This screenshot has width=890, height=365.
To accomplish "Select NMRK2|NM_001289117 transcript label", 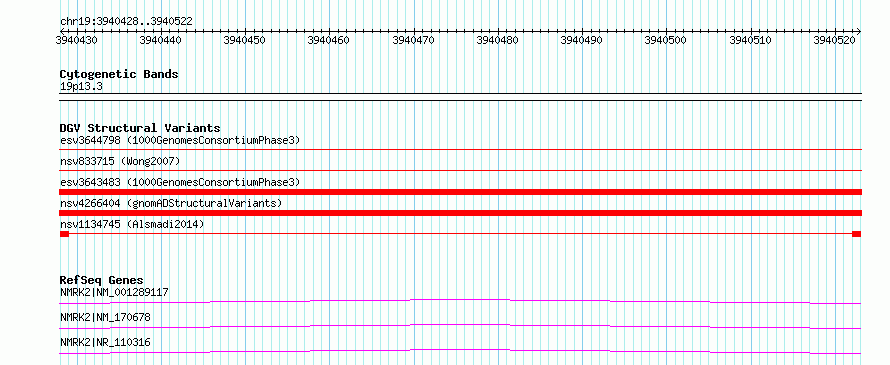I will 114,293.
